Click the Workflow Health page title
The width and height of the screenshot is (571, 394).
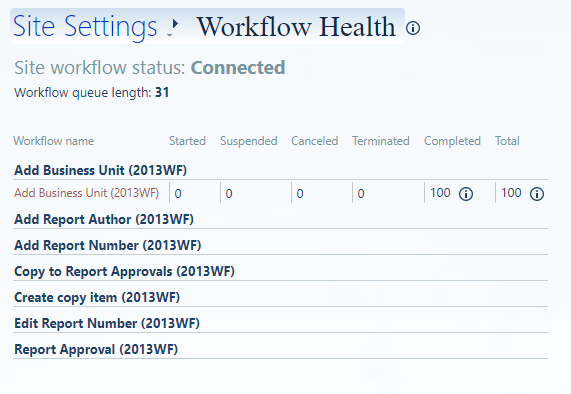[296, 27]
